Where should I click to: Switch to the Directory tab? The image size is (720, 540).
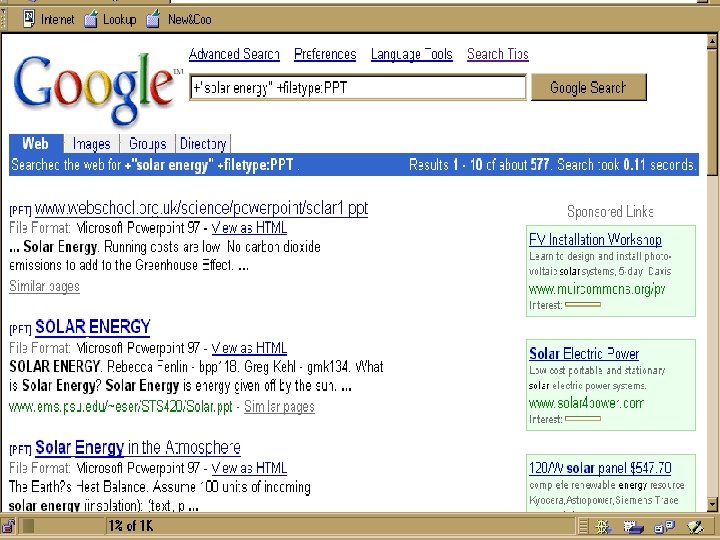point(203,144)
